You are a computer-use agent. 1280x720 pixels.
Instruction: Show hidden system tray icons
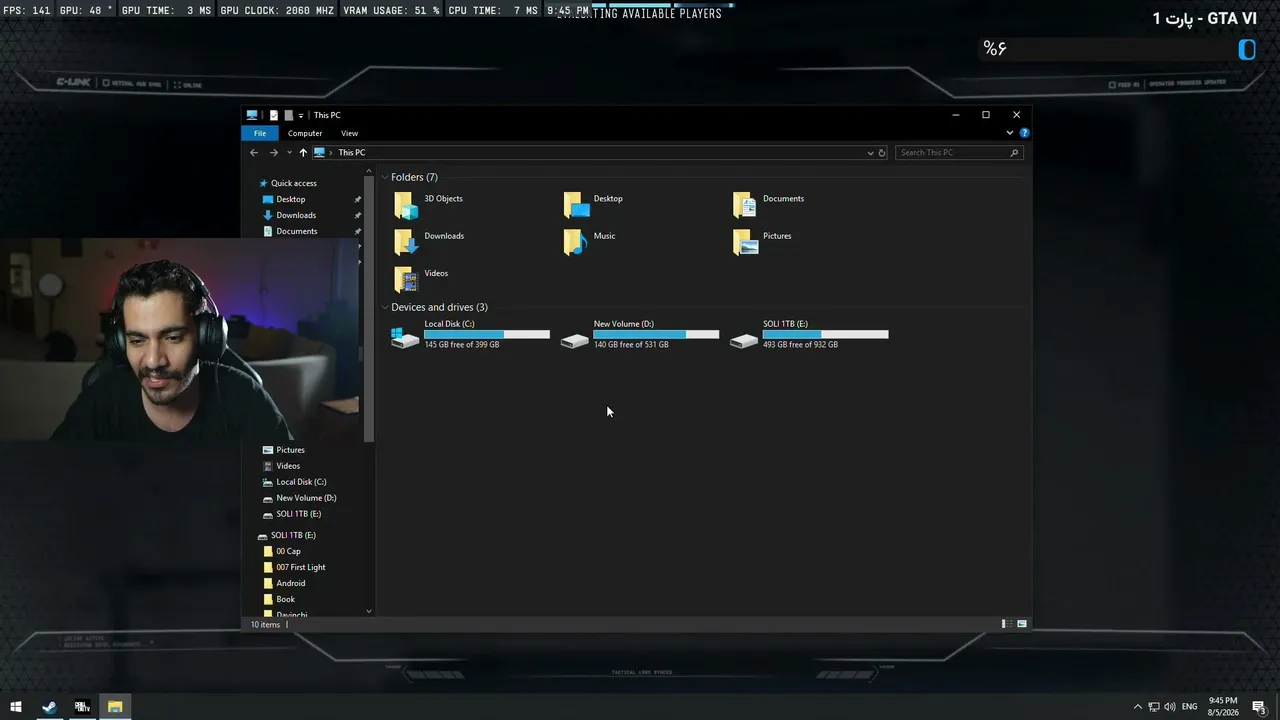click(x=1137, y=707)
